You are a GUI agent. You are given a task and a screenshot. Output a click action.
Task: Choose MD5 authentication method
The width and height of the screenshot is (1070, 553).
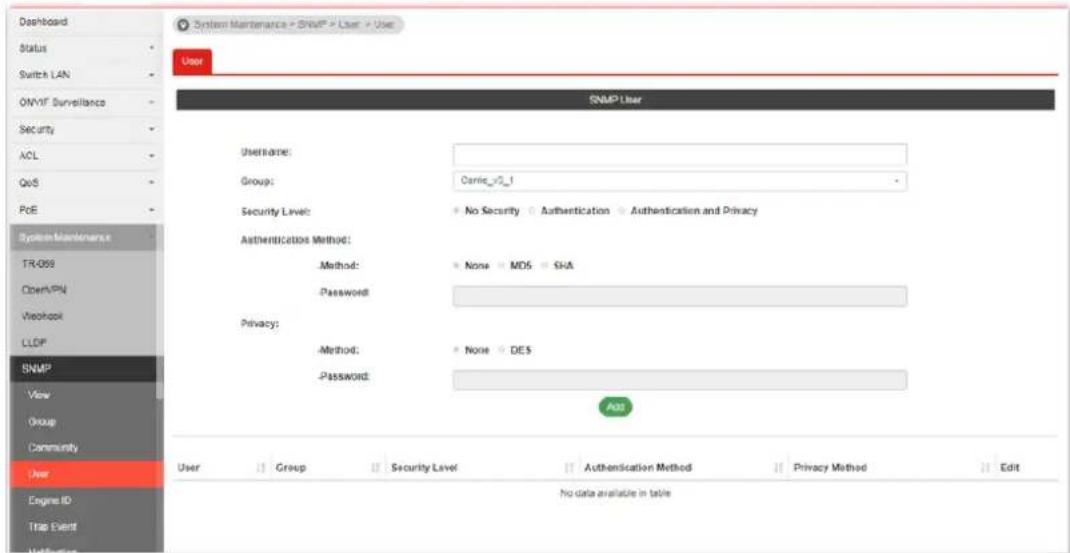(502, 266)
